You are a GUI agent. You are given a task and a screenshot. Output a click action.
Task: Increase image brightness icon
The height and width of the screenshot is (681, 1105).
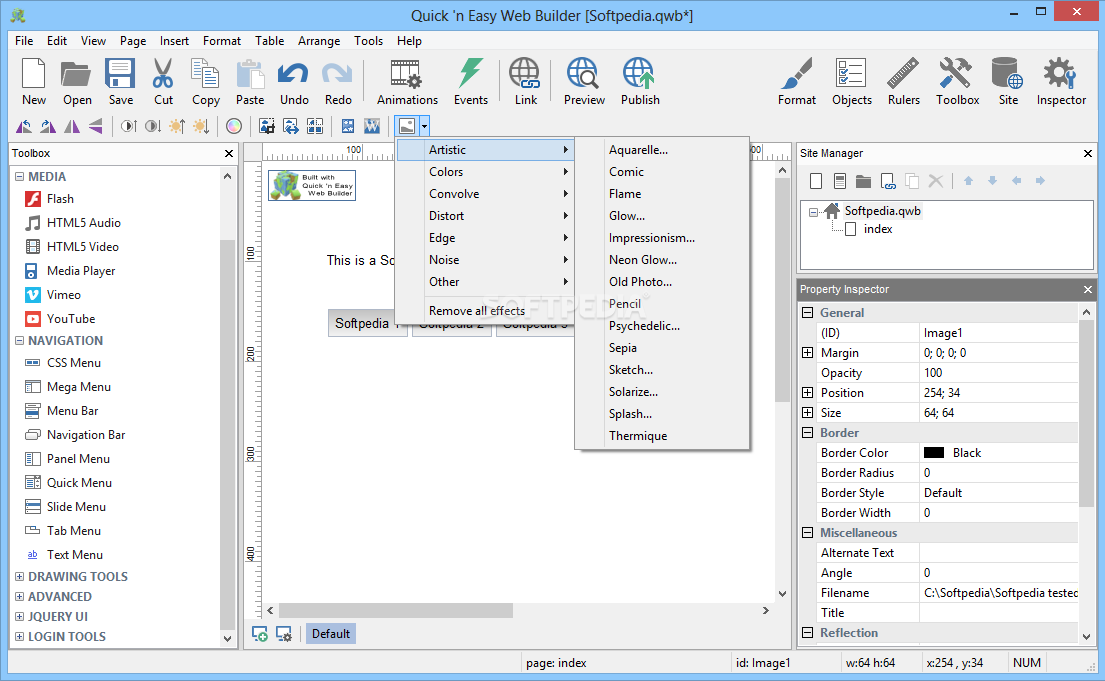[x=177, y=126]
